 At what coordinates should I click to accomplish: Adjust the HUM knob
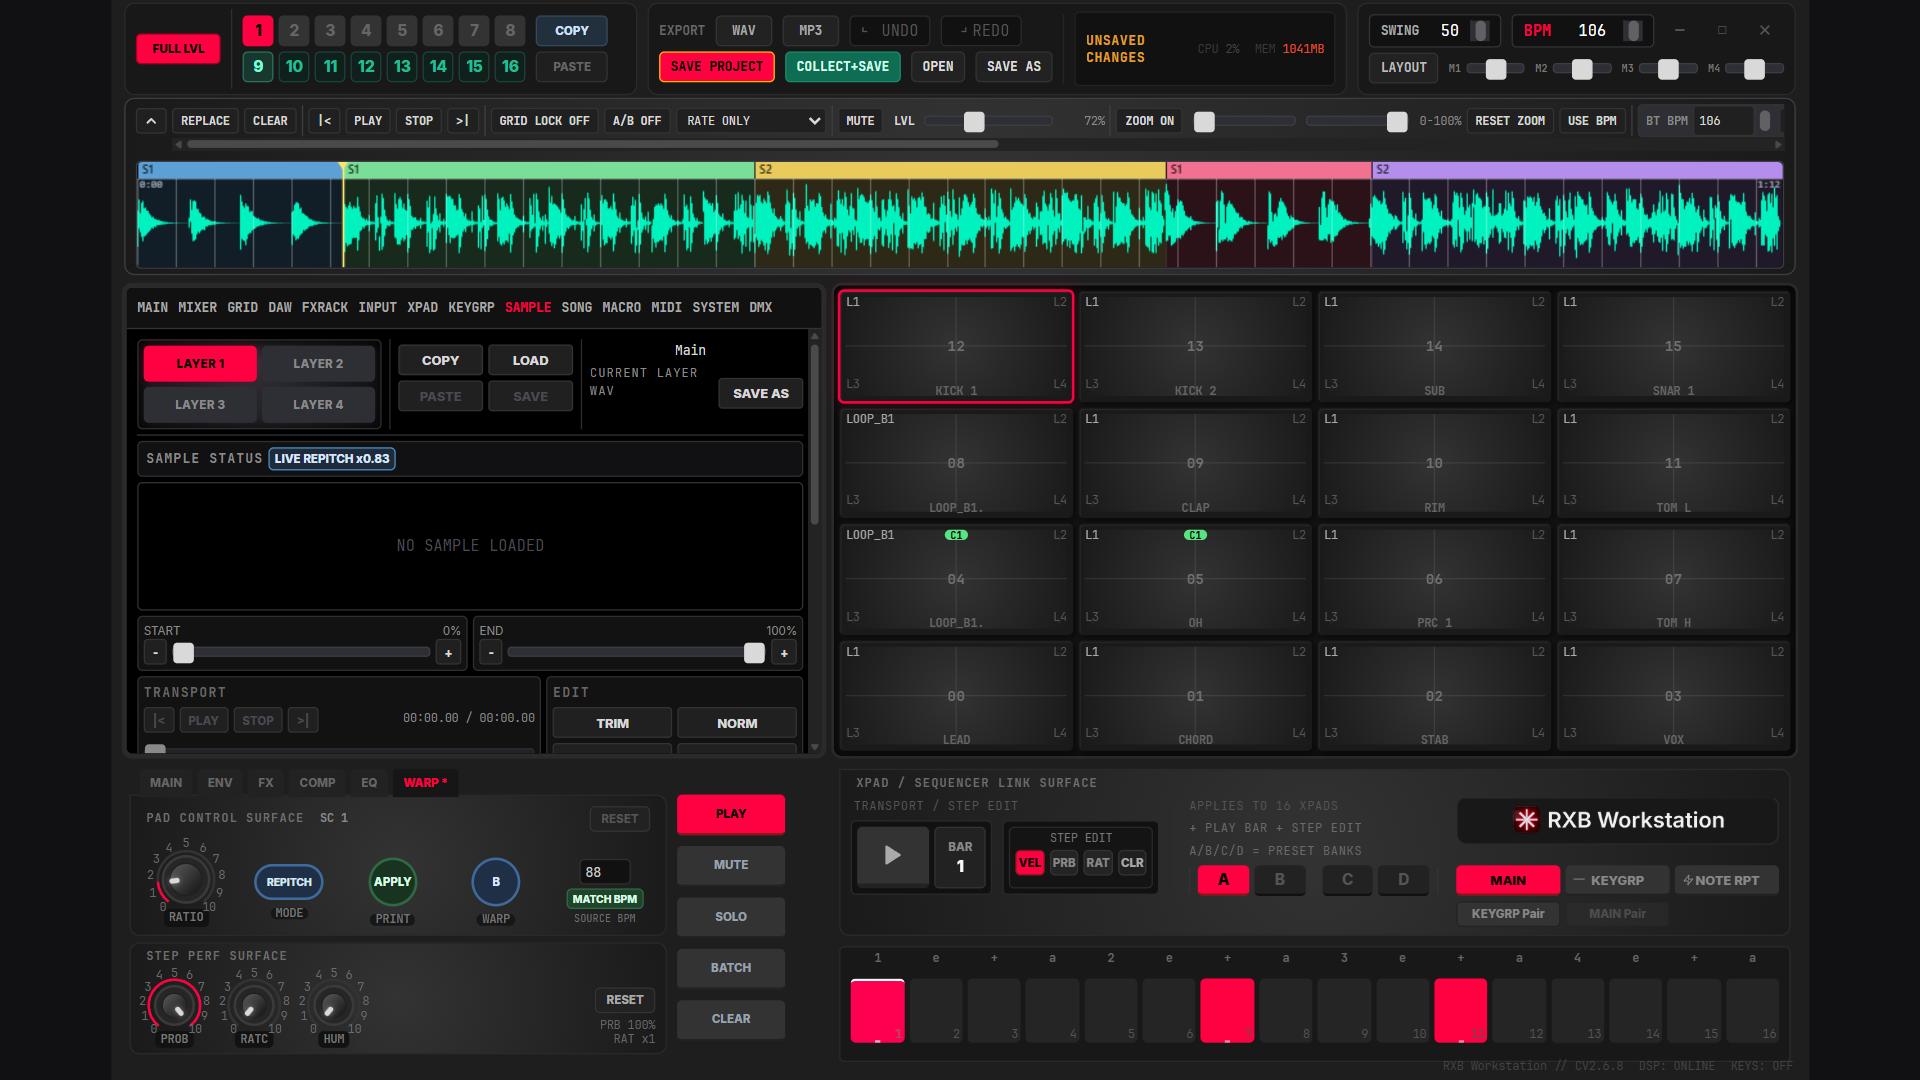(x=334, y=1005)
